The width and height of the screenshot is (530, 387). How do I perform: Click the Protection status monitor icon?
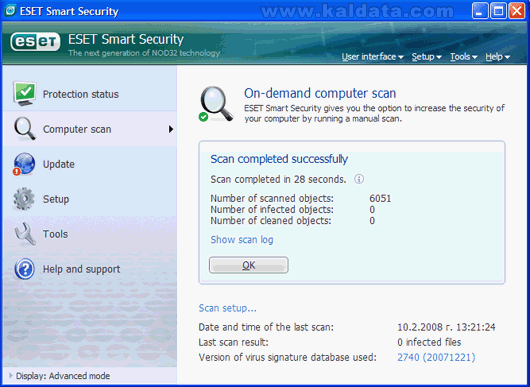tap(24, 94)
